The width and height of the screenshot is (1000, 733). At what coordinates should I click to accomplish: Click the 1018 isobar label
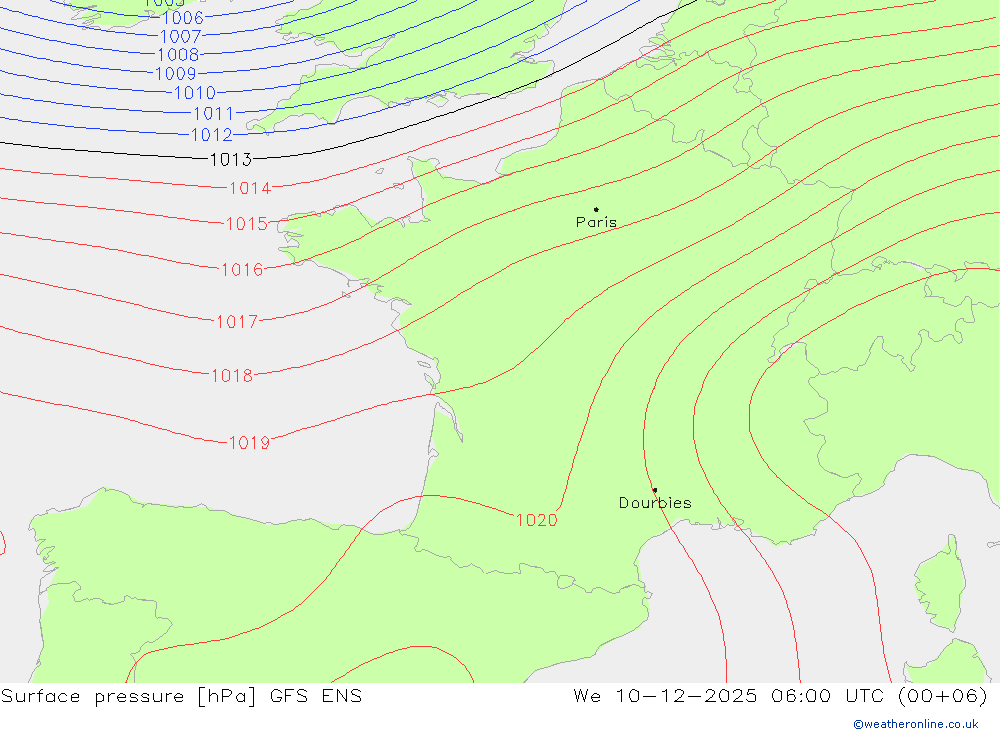(x=232, y=376)
